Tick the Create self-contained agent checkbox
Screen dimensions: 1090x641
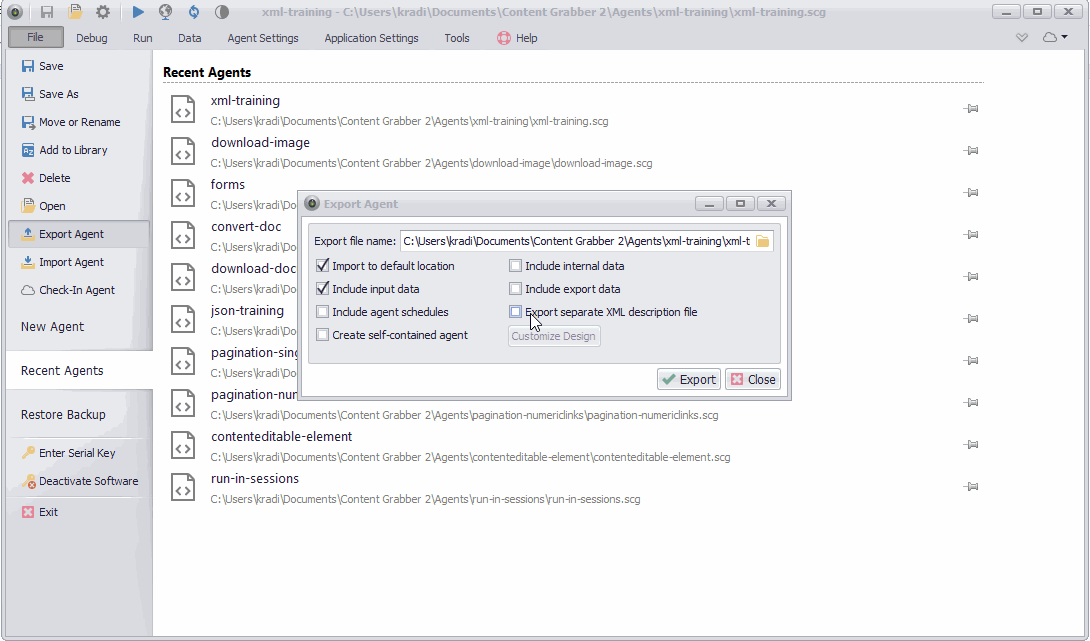(x=323, y=335)
